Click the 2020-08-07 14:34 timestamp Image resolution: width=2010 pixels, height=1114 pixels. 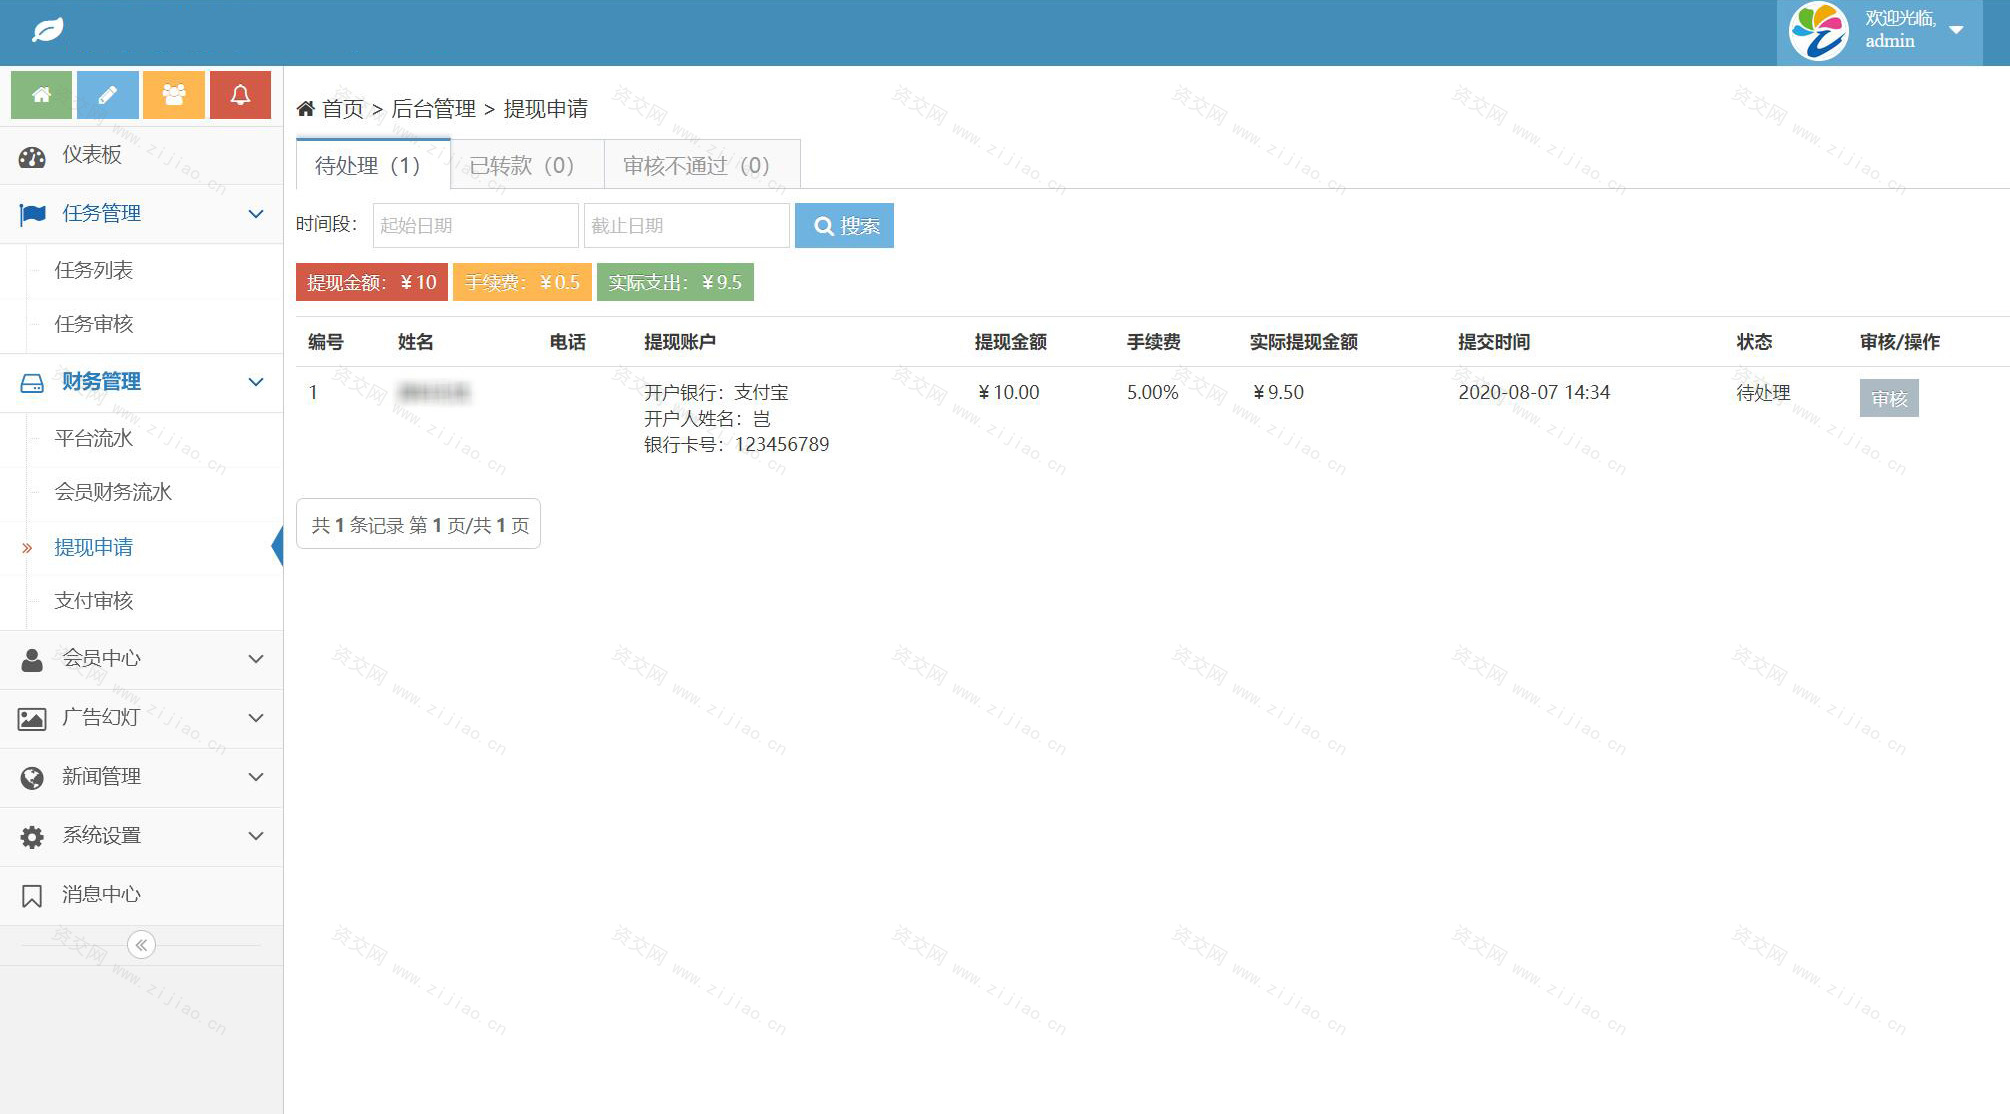click(1534, 392)
